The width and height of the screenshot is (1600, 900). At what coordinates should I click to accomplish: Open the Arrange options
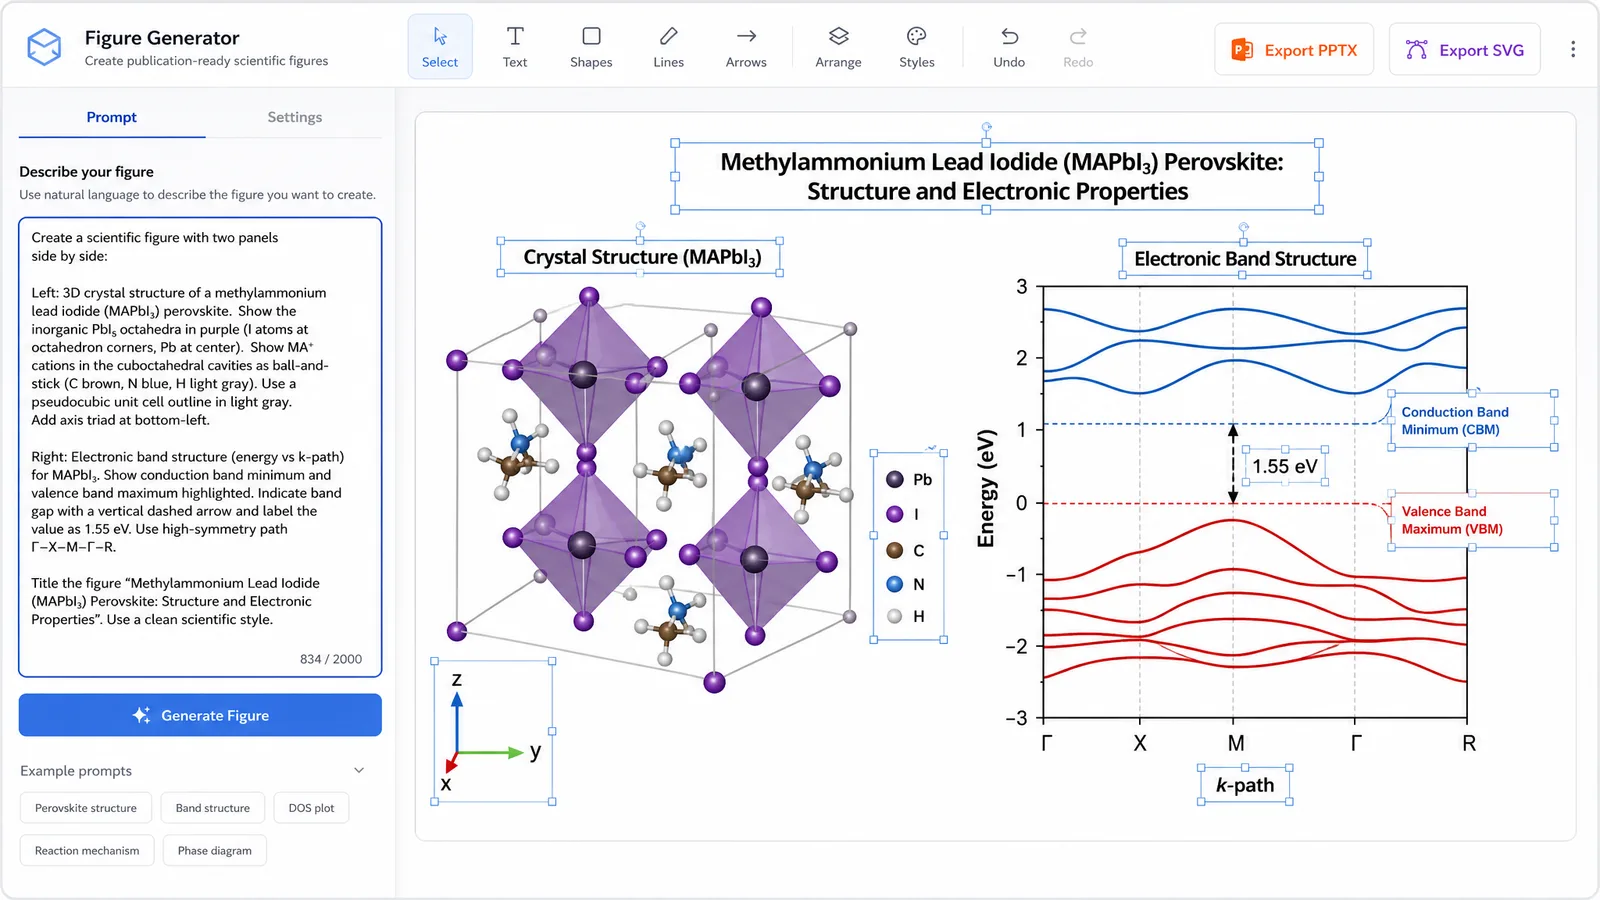[838, 47]
